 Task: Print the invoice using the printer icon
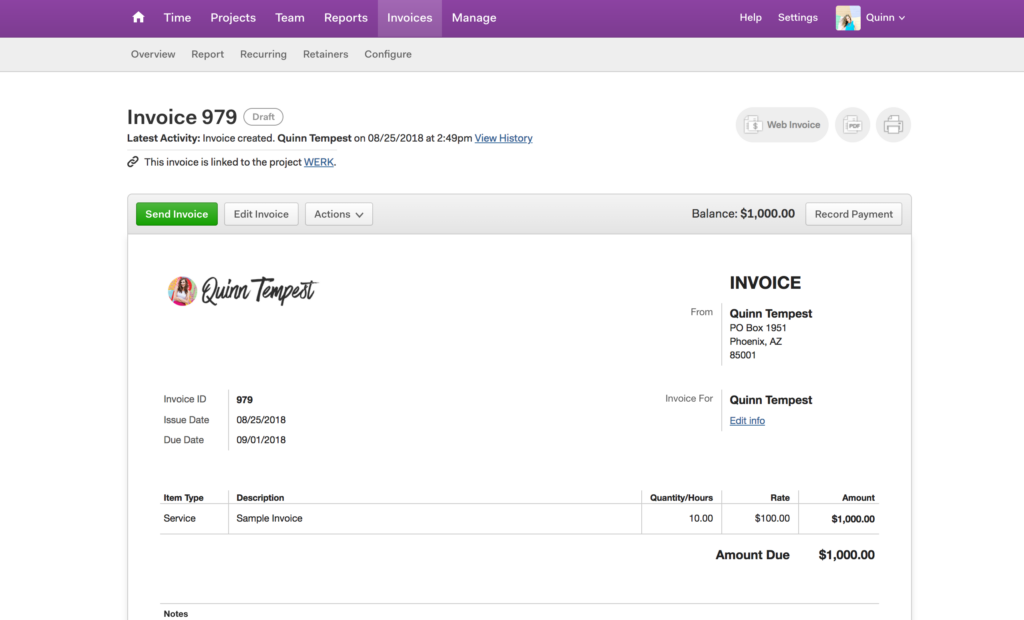pyautogui.click(x=893, y=125)
